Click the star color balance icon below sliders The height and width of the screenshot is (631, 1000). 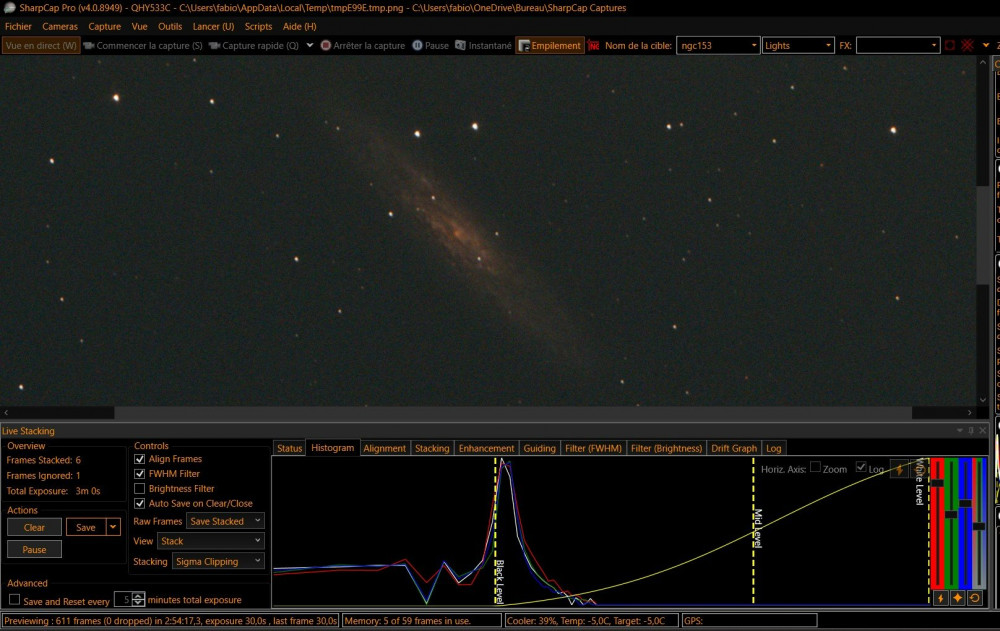click(957, 598)
